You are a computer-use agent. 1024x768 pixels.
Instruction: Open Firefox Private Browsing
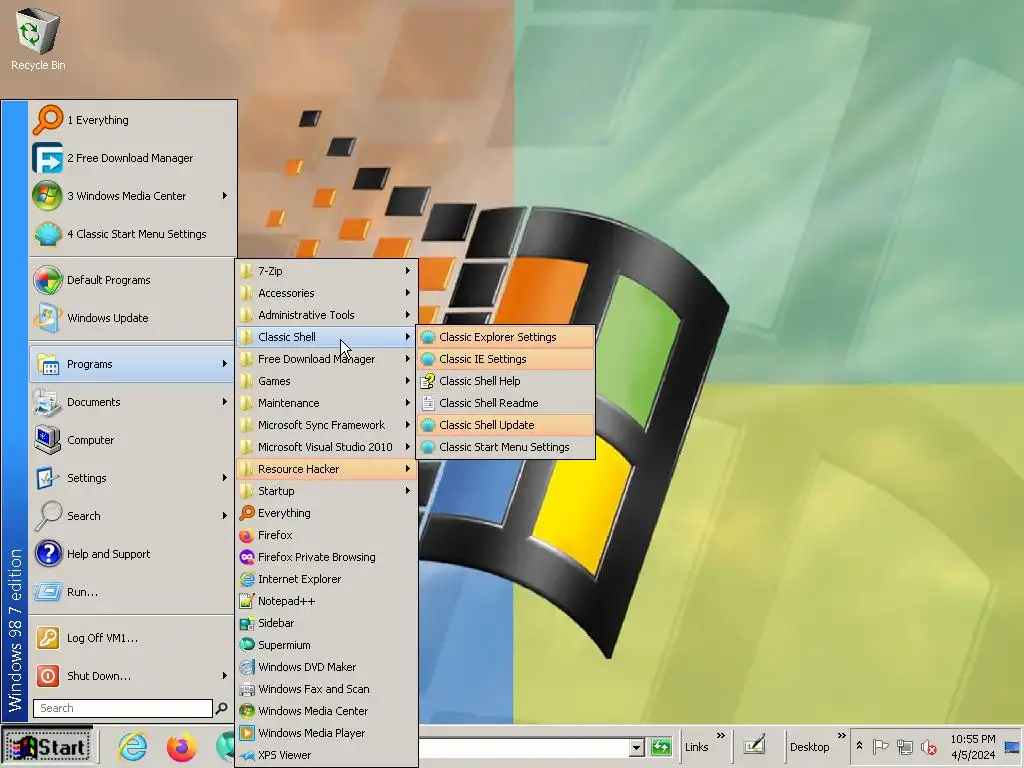pyautogui.click(x=327, y=557)
